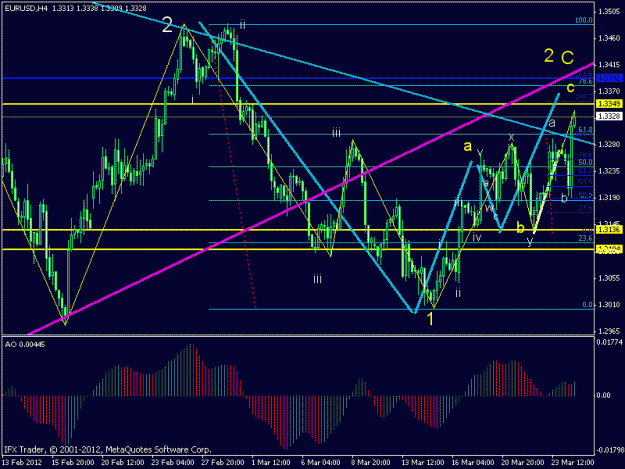The image size is (625, 469).
Task: Click the 20 Mar 20:00 time label
Action: click(523, 463)
